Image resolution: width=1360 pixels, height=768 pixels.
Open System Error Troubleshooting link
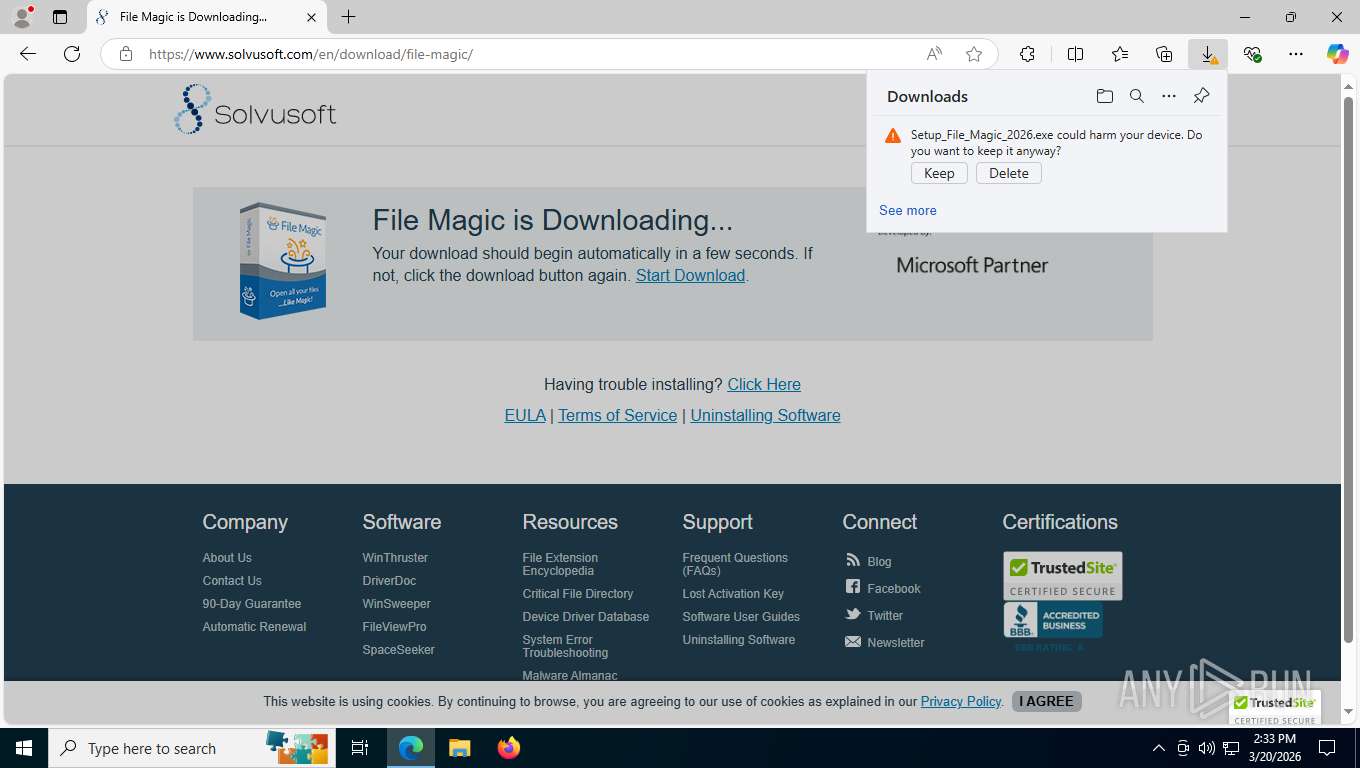coord(565,646)
